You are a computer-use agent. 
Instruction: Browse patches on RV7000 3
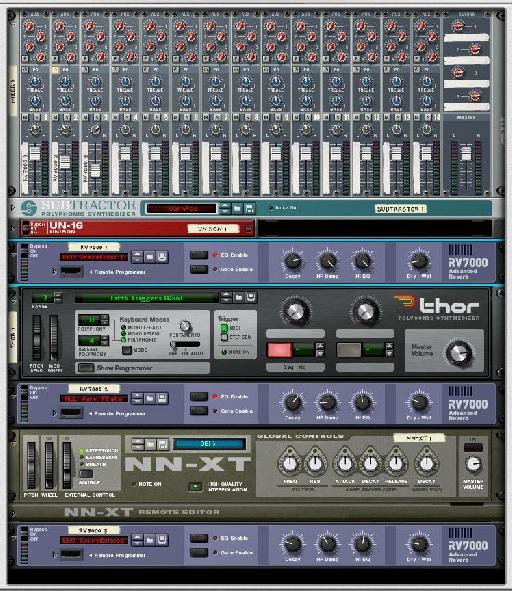click(x=150, y=540)
